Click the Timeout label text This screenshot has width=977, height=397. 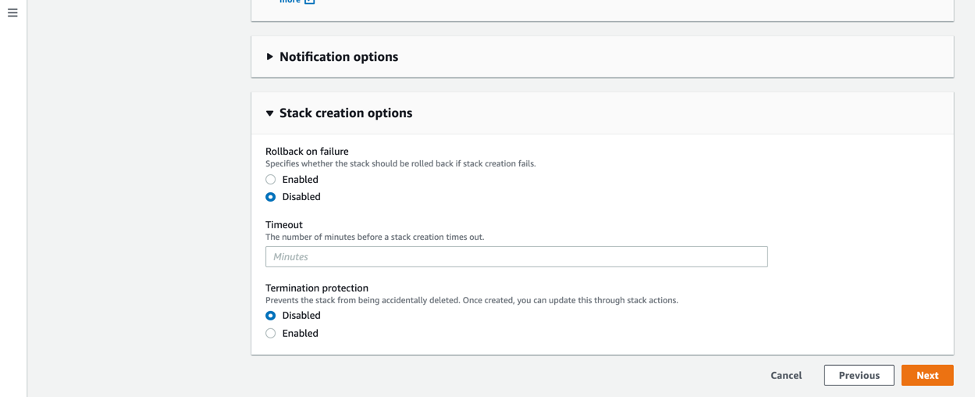click(x=284, y=224)
